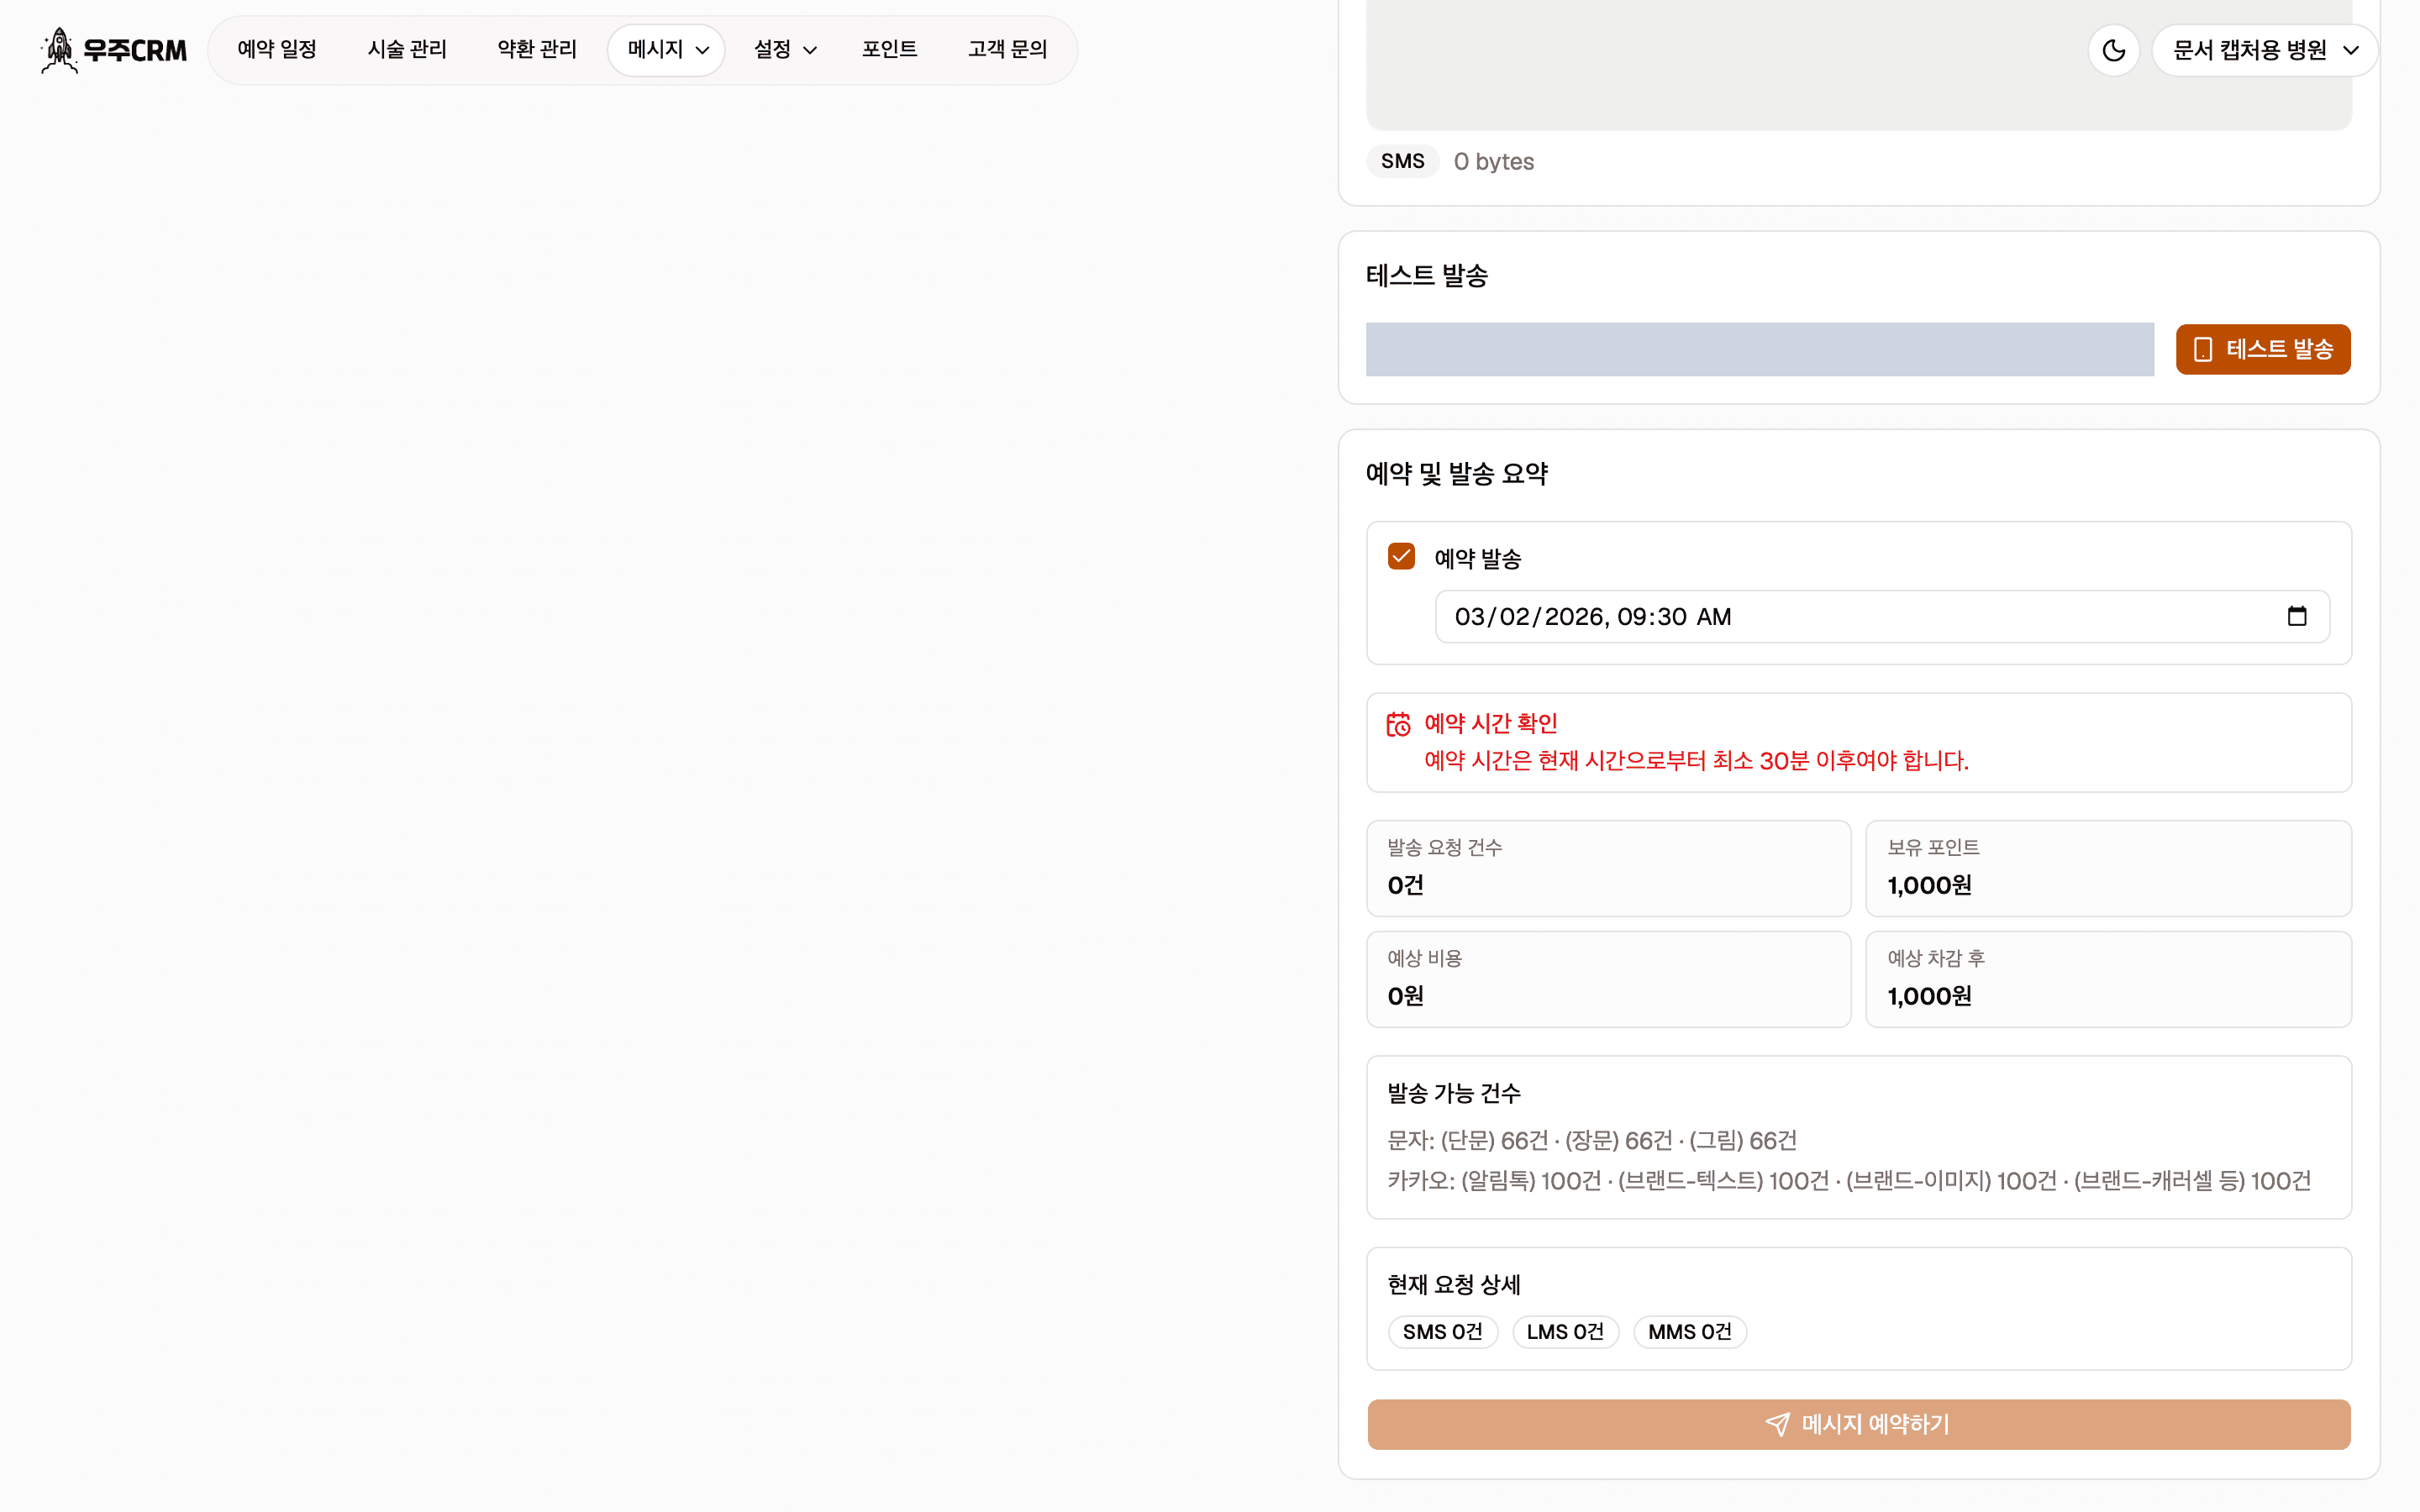The image size is (2420, 1512).
Task: Click the 발송 요청 건수 card
Action: 1608,868
